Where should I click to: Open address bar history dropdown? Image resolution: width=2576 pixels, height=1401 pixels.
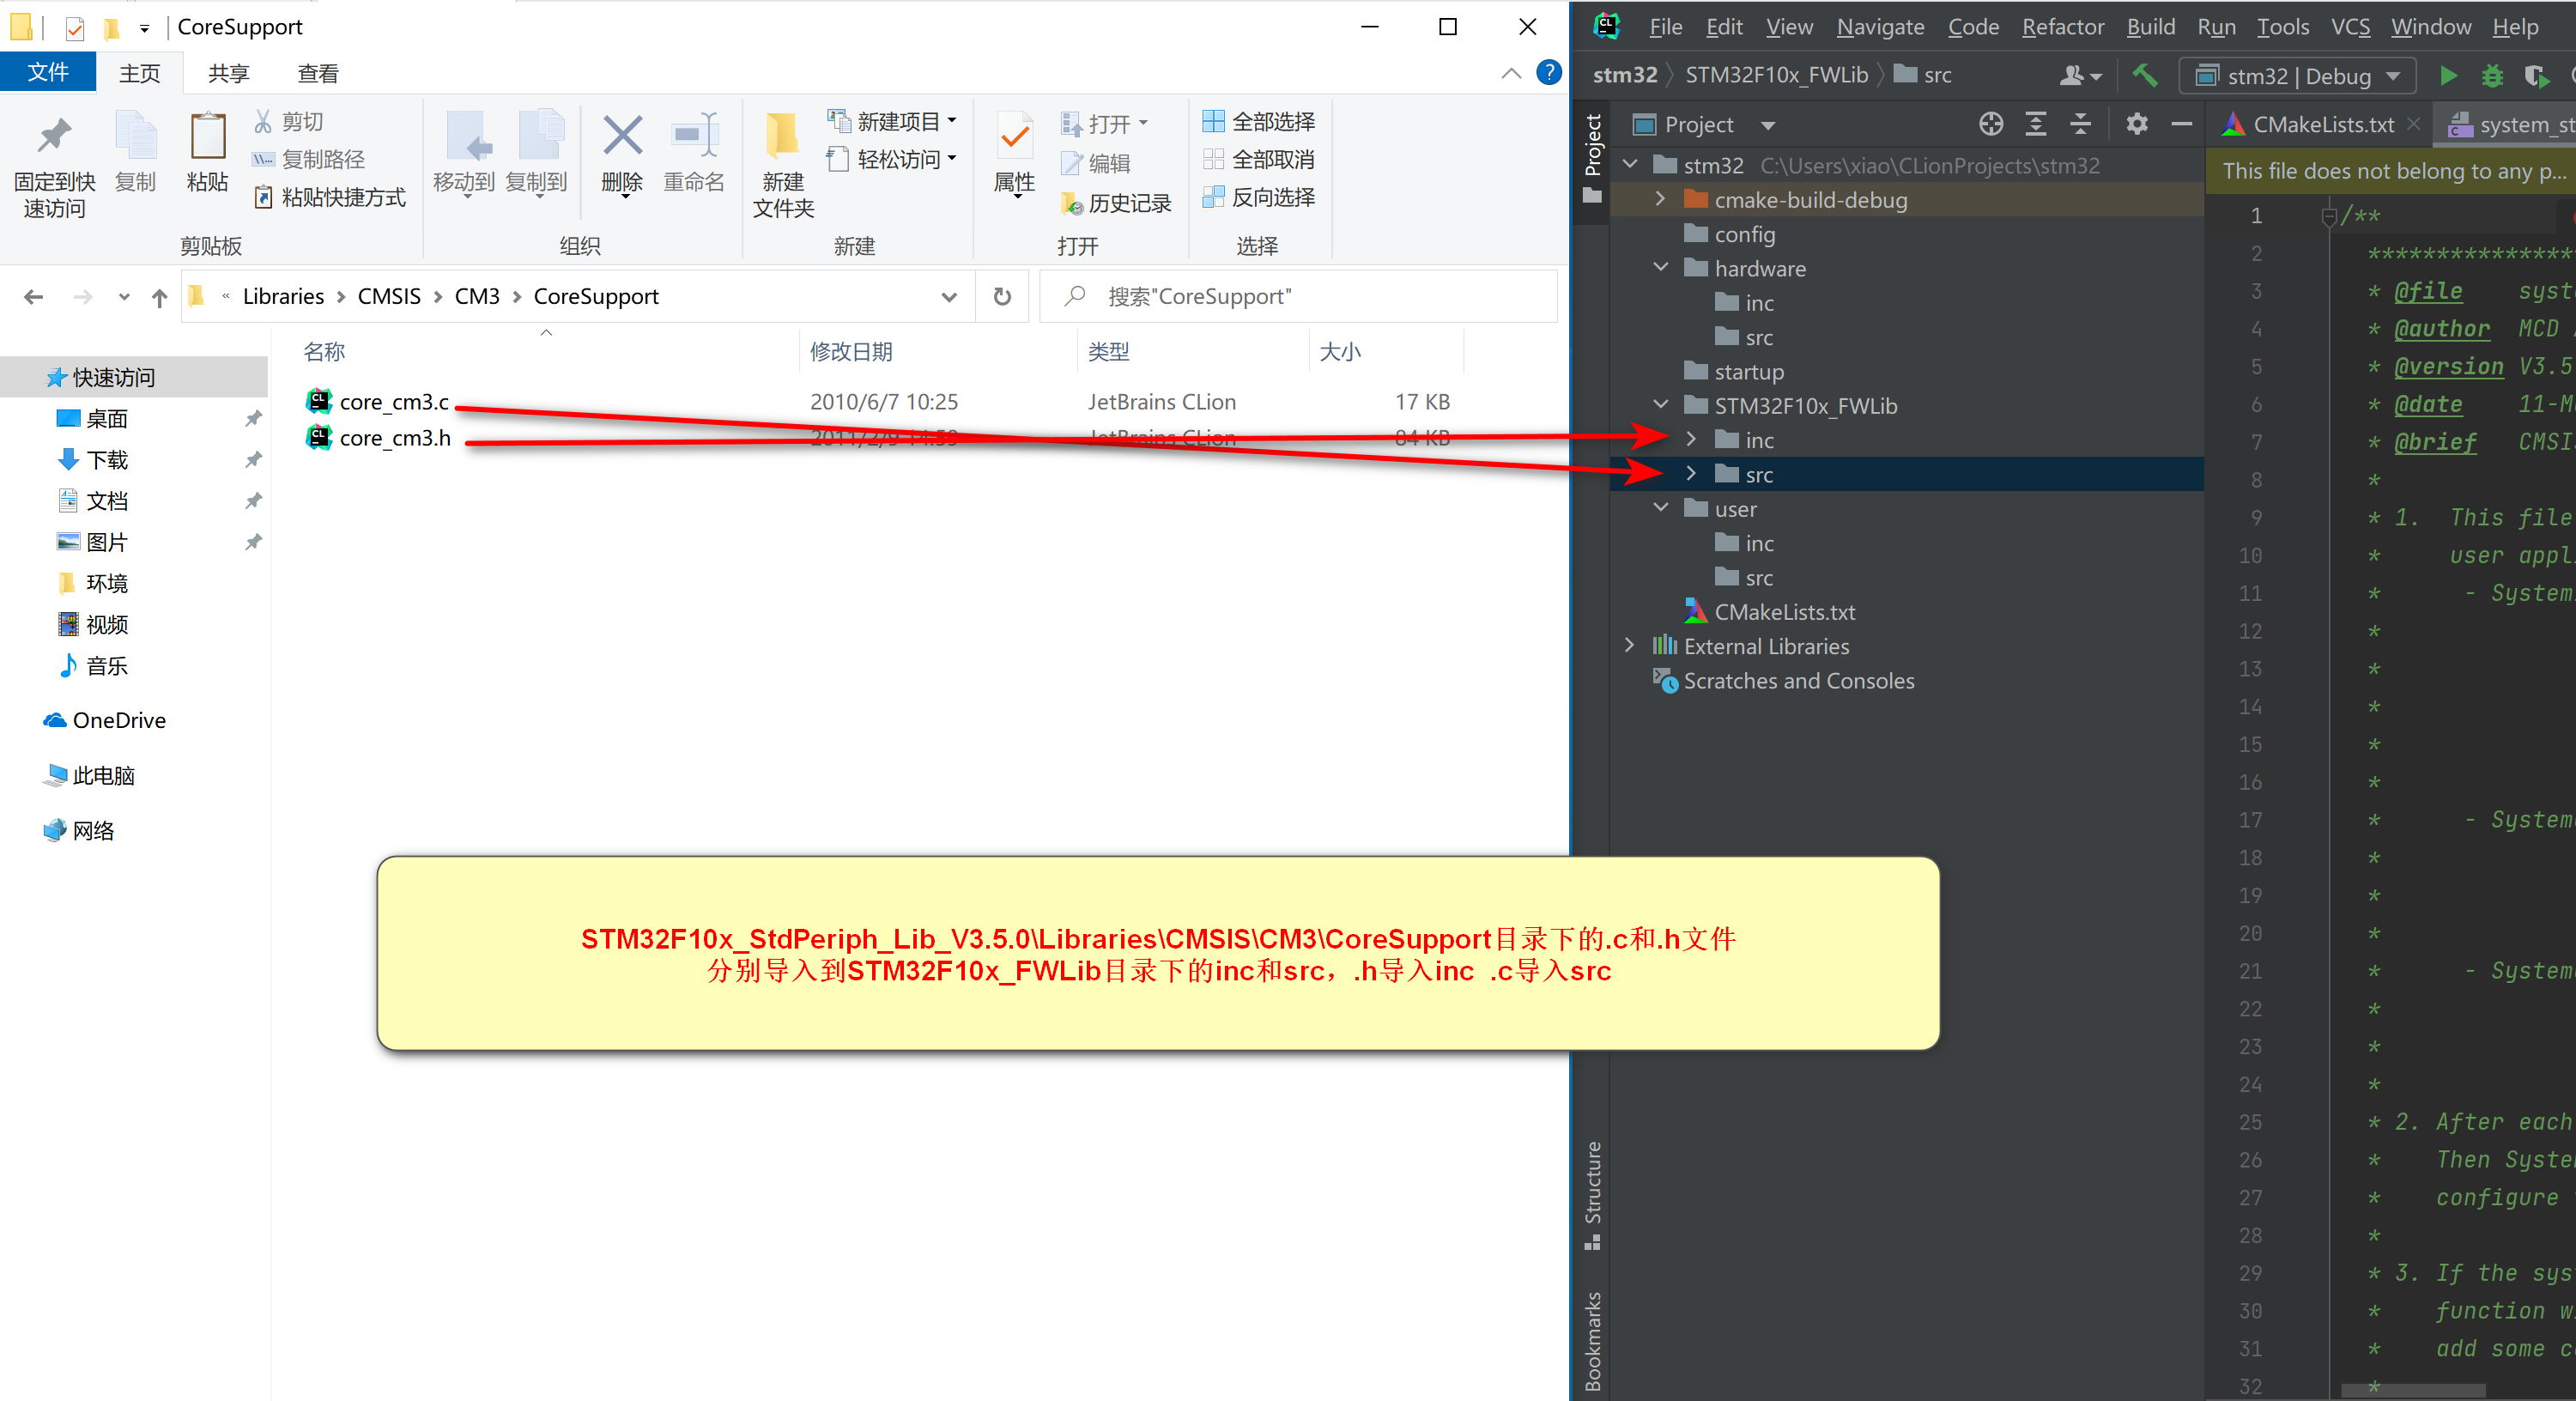[x=948, y=296]
